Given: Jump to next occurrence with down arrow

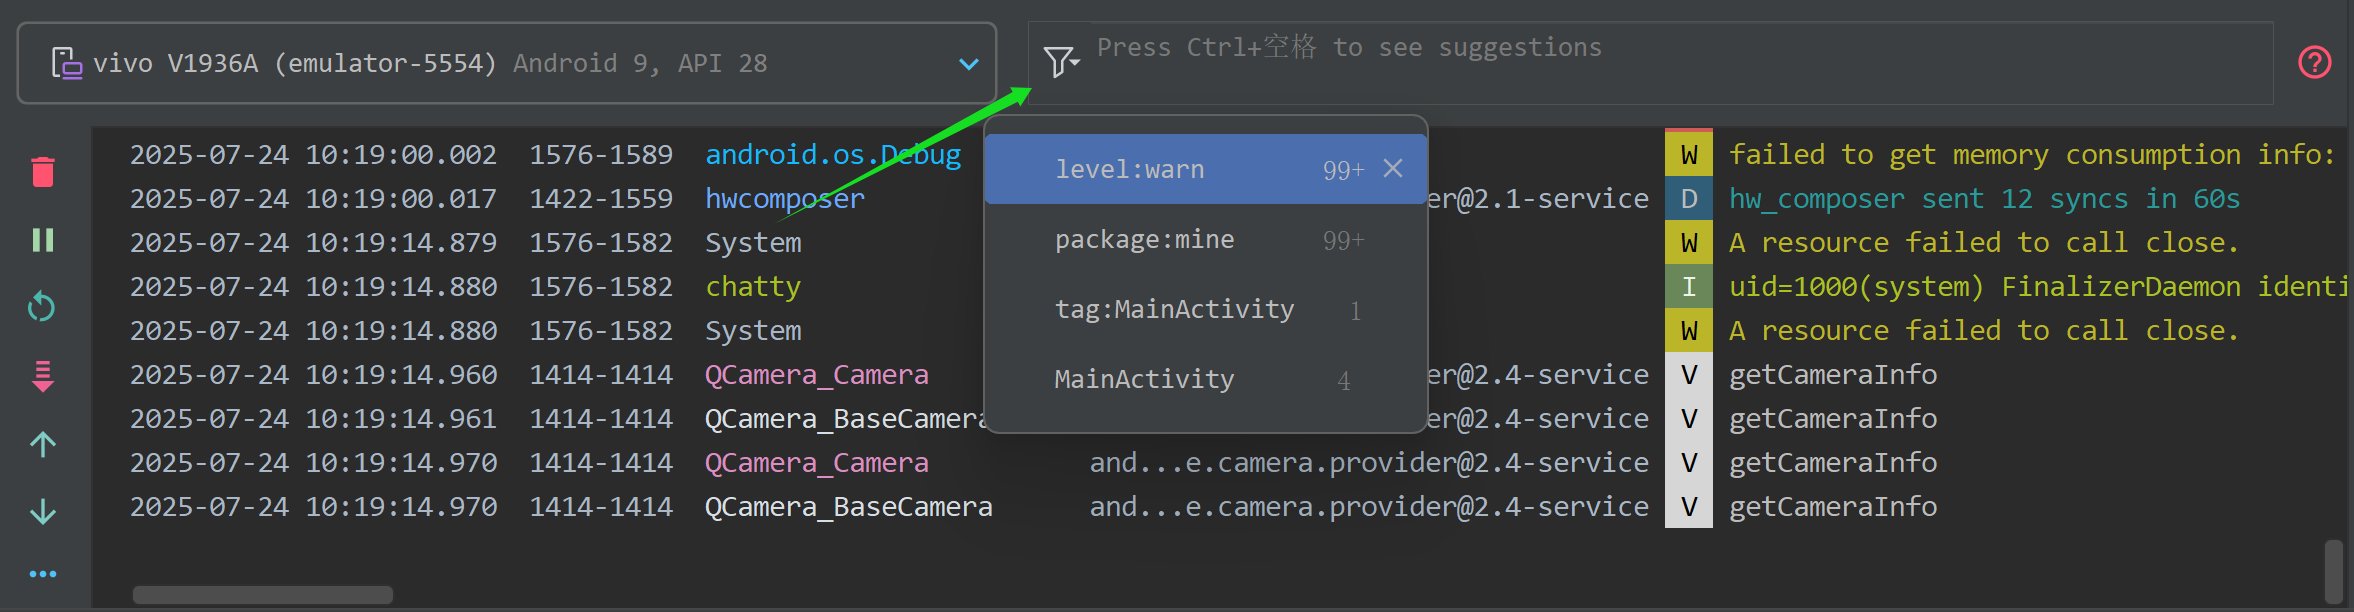Looking at the screenshot, I should (x=43, y=512).
